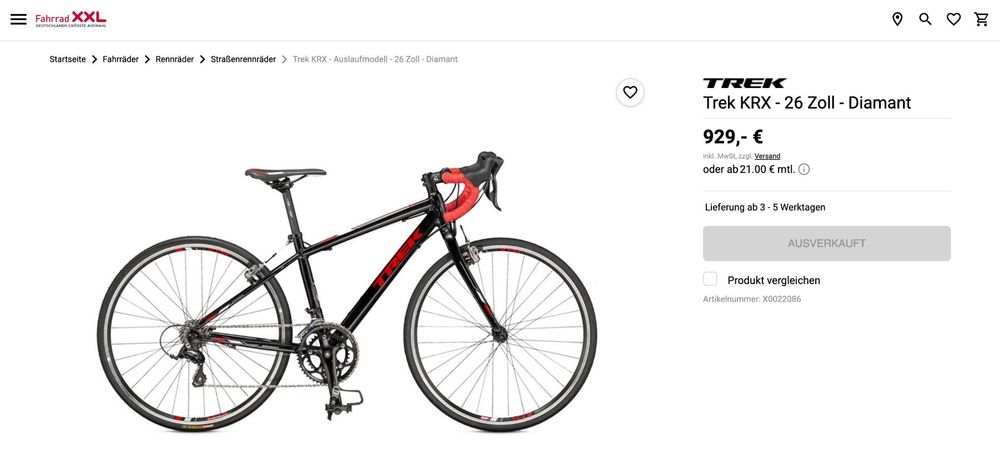Click the TREK brand logo
The height and width of the screenshot is (454, 1000).
[744, 83]
